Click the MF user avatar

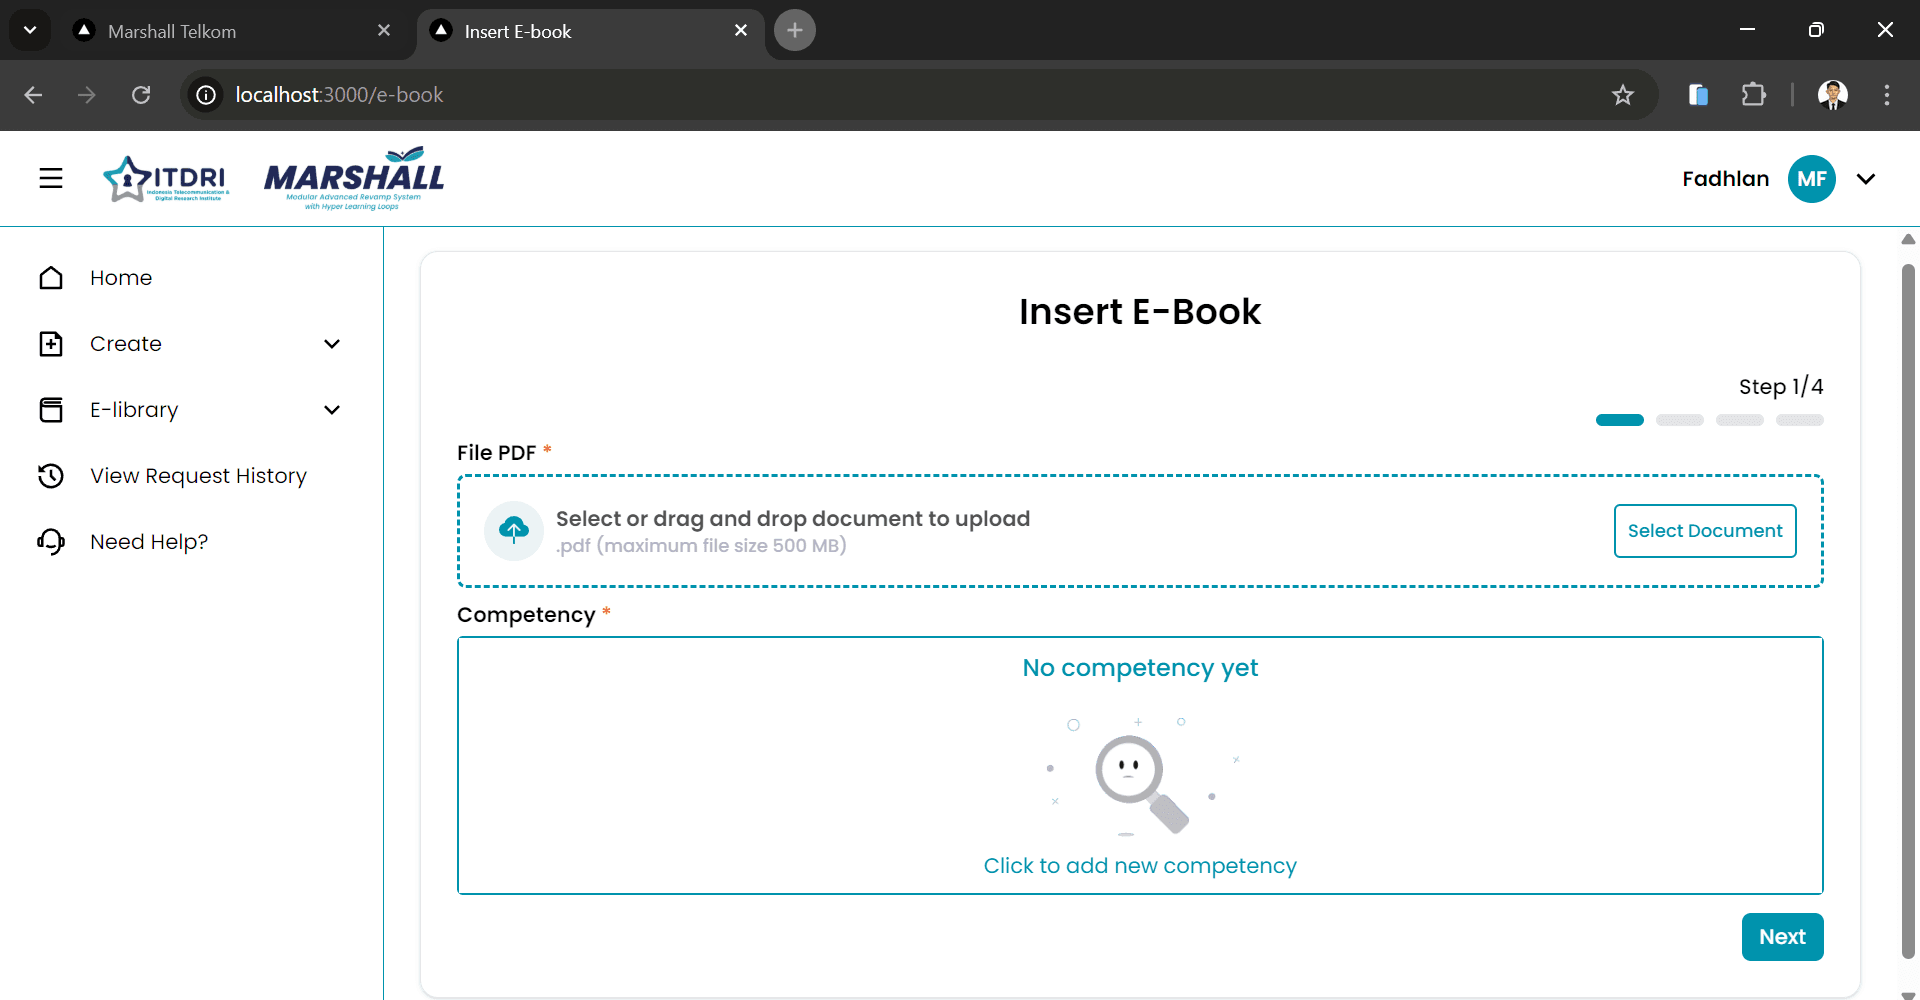click(x=1811, y=179)
